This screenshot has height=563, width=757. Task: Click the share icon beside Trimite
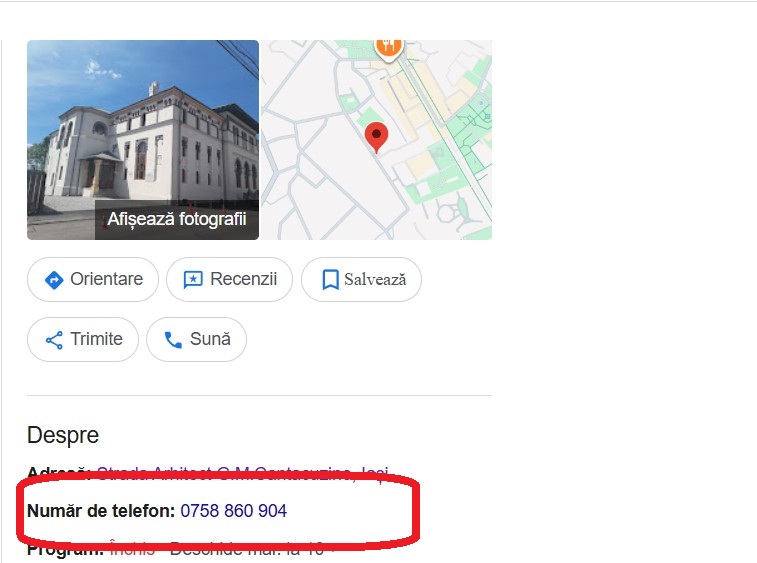click(54, 340)
